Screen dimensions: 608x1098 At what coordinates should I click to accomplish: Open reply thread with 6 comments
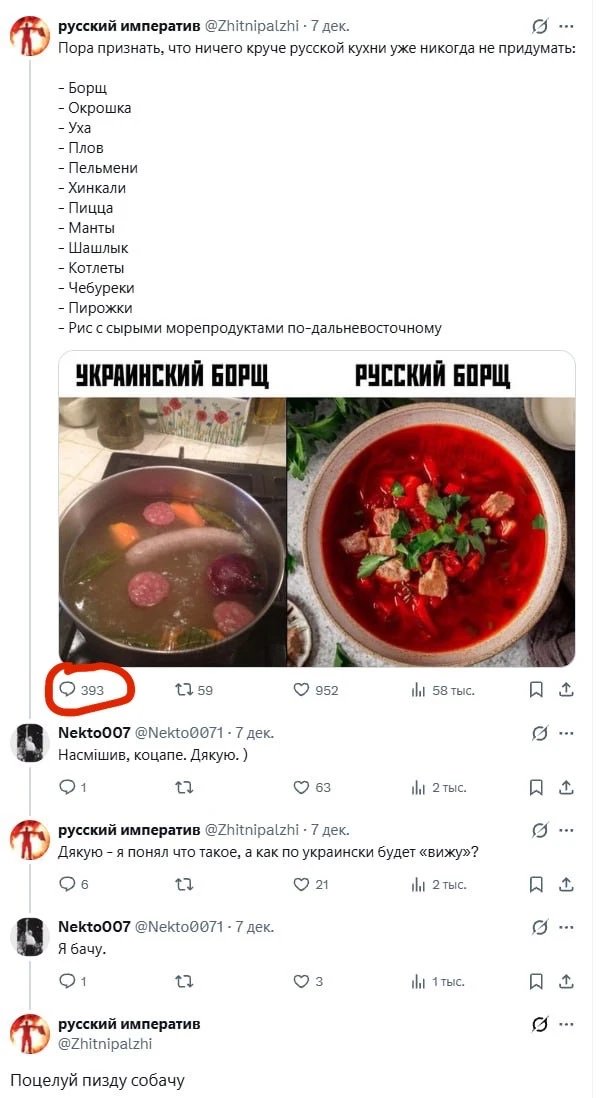pos(74,884)
